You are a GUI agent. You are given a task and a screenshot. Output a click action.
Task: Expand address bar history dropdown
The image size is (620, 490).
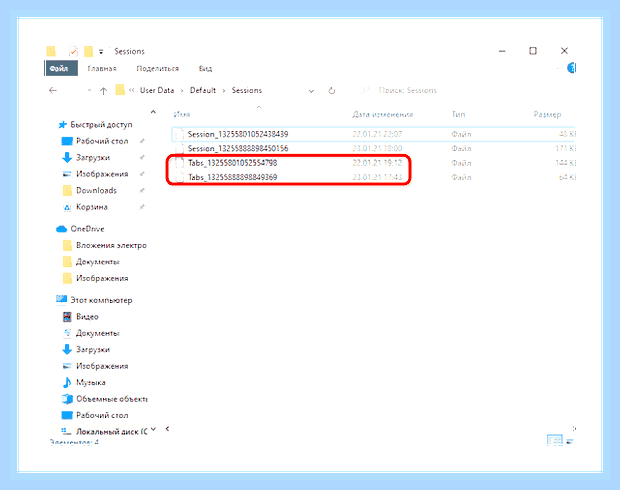point(311,91)
